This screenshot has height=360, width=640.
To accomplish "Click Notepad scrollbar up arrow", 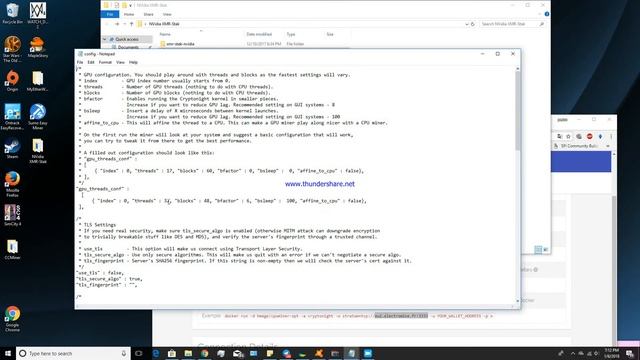I will [518, 69].
